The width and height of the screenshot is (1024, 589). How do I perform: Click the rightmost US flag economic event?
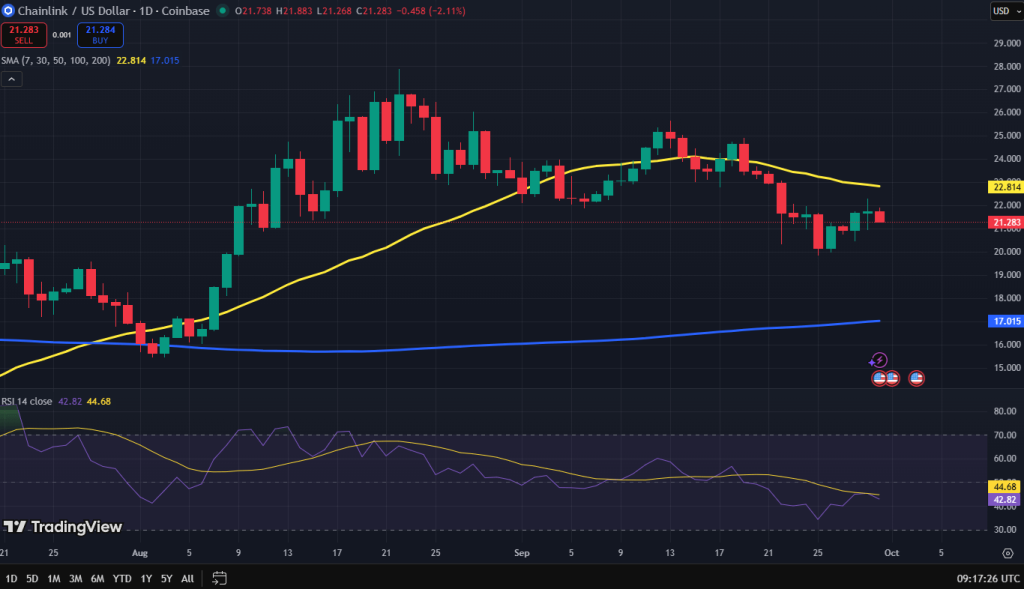tap(916, 378)
